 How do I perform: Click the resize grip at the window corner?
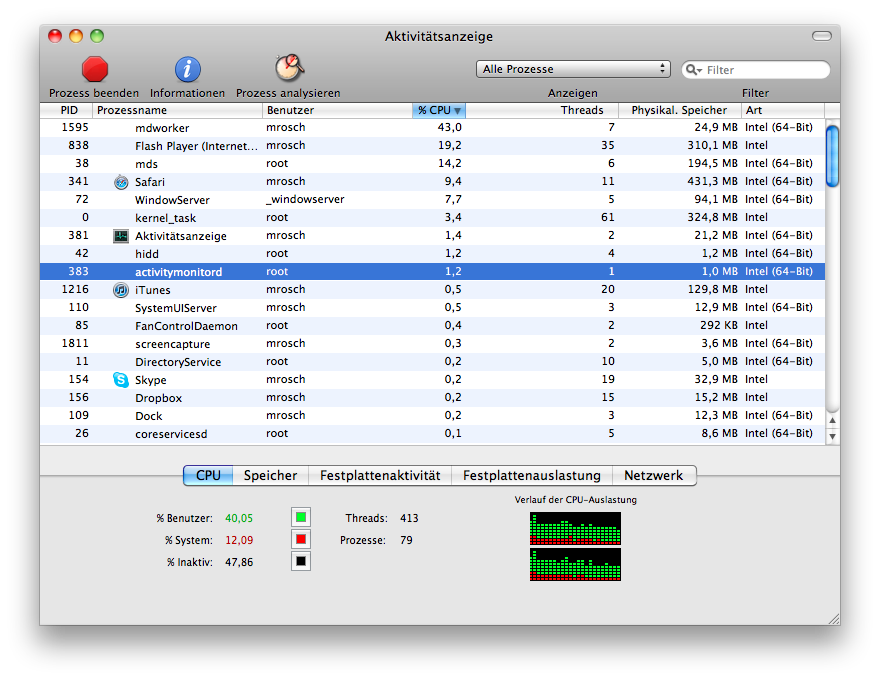click(x=834, y=618)
